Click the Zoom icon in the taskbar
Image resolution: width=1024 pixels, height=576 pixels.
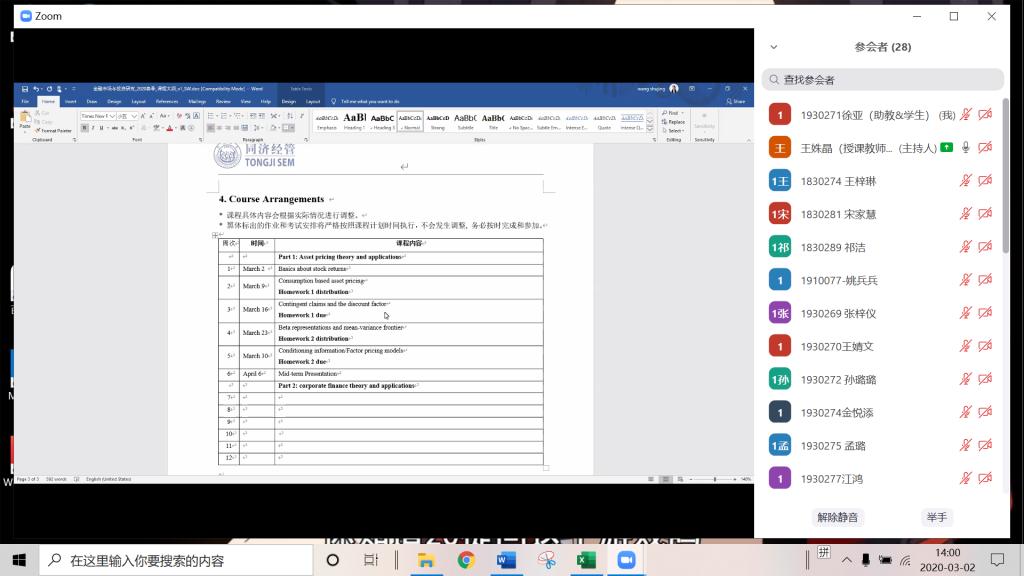point(627,560)
